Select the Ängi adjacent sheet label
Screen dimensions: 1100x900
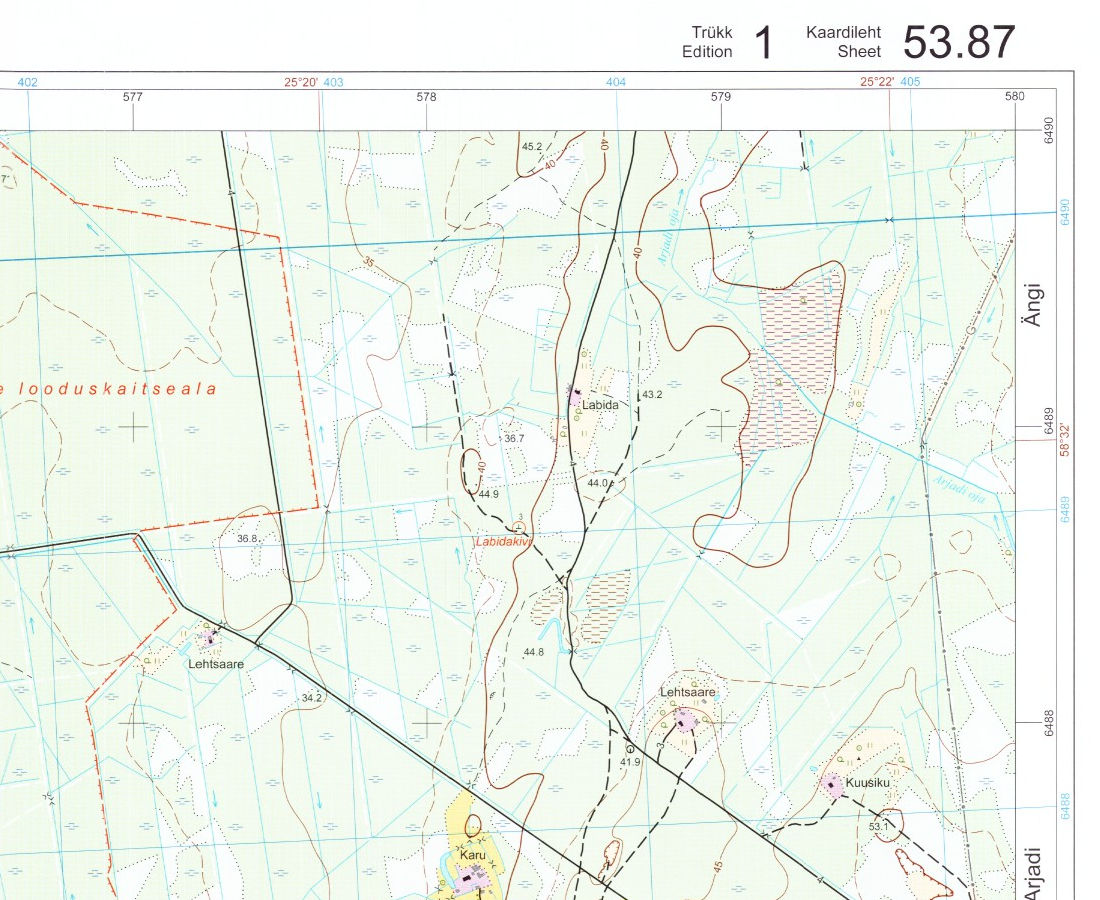pos(1035,304)
